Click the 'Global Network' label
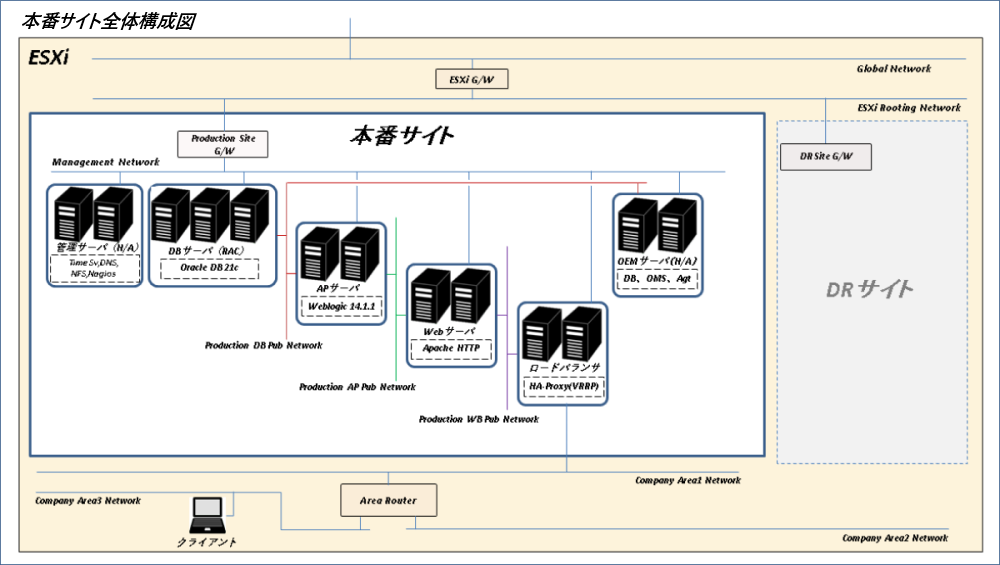The height and width of the screenshot is (565, 1000). click(x=893, y=69)
